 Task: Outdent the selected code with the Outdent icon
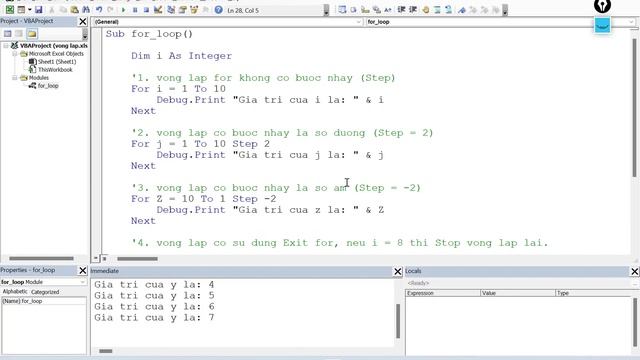point(413,10)
